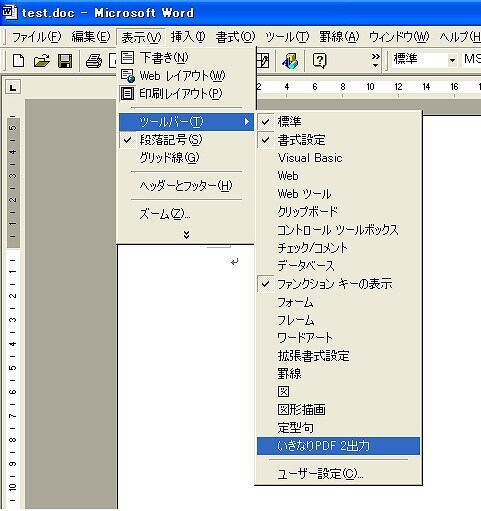Expand more toolbar buttons chevron
Screen dimensions: 481x511
click(x=376, y=61)
